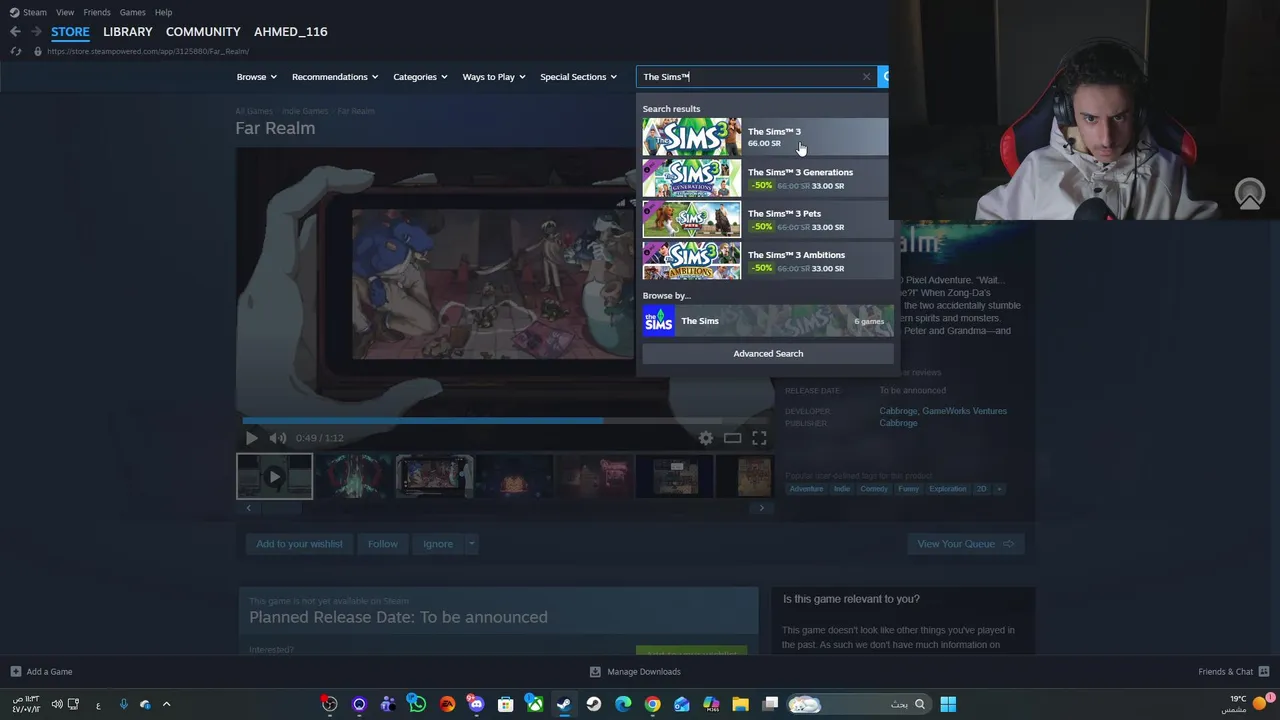Image resolution: width=1280 pixels, height=720 pixels.
Task: Go back with the Steam back arrow
Action: pos(15,32)
